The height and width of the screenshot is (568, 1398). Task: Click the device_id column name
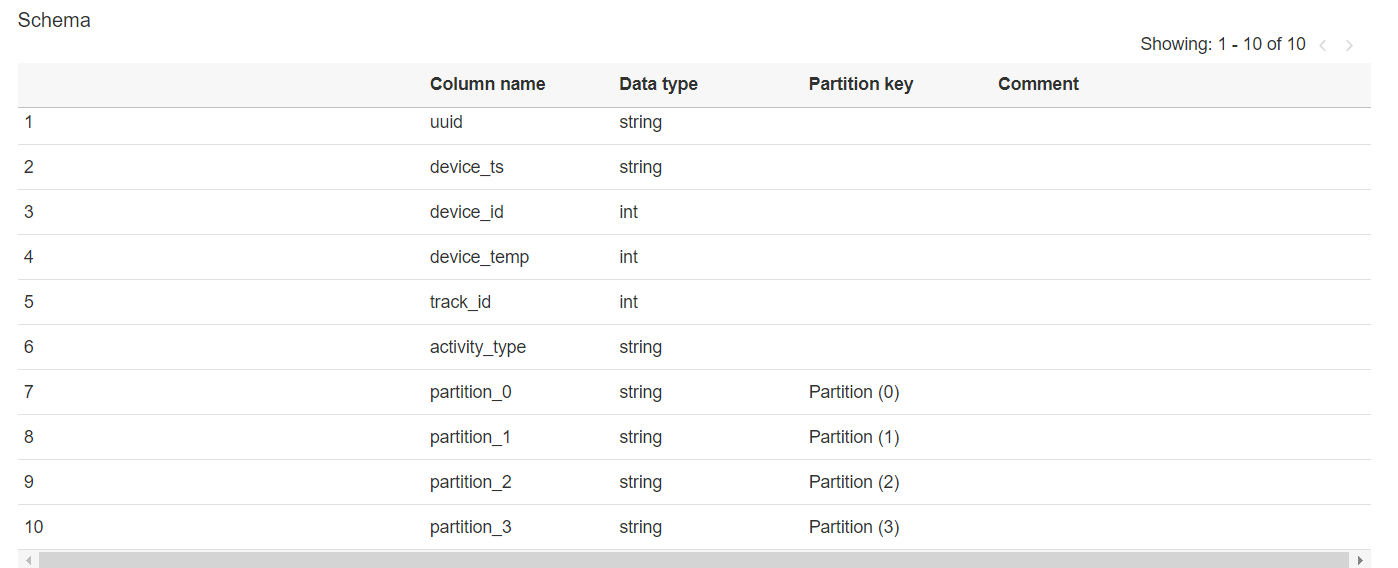click(x=466, y=212)
